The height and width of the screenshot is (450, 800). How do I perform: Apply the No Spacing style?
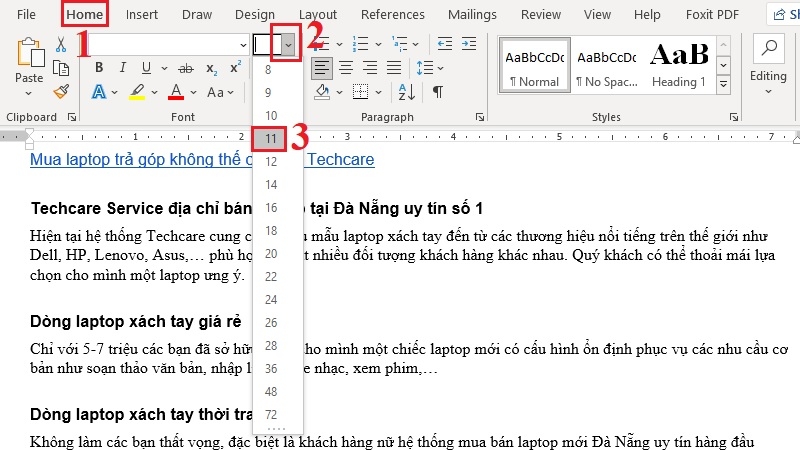(607, 66)
